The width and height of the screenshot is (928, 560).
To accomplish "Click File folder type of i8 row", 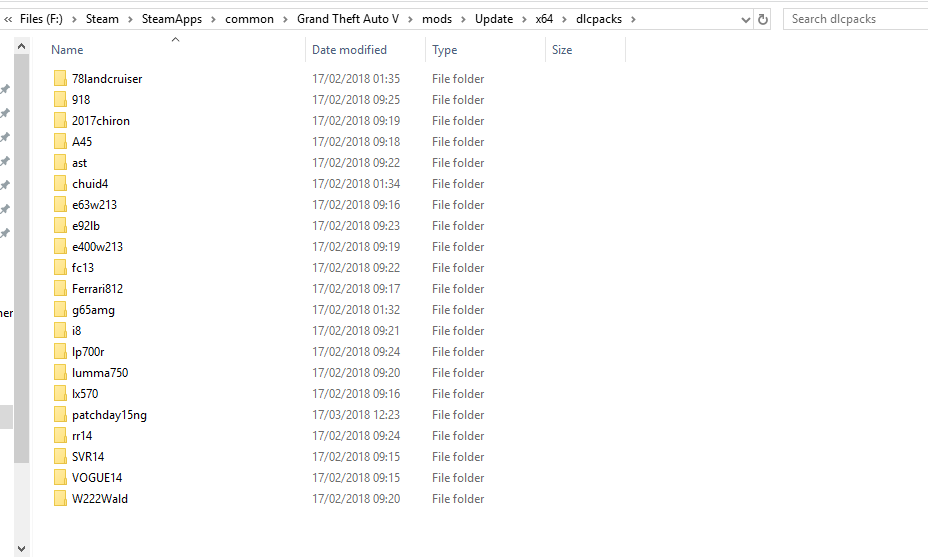I will (x=458, y=331).
